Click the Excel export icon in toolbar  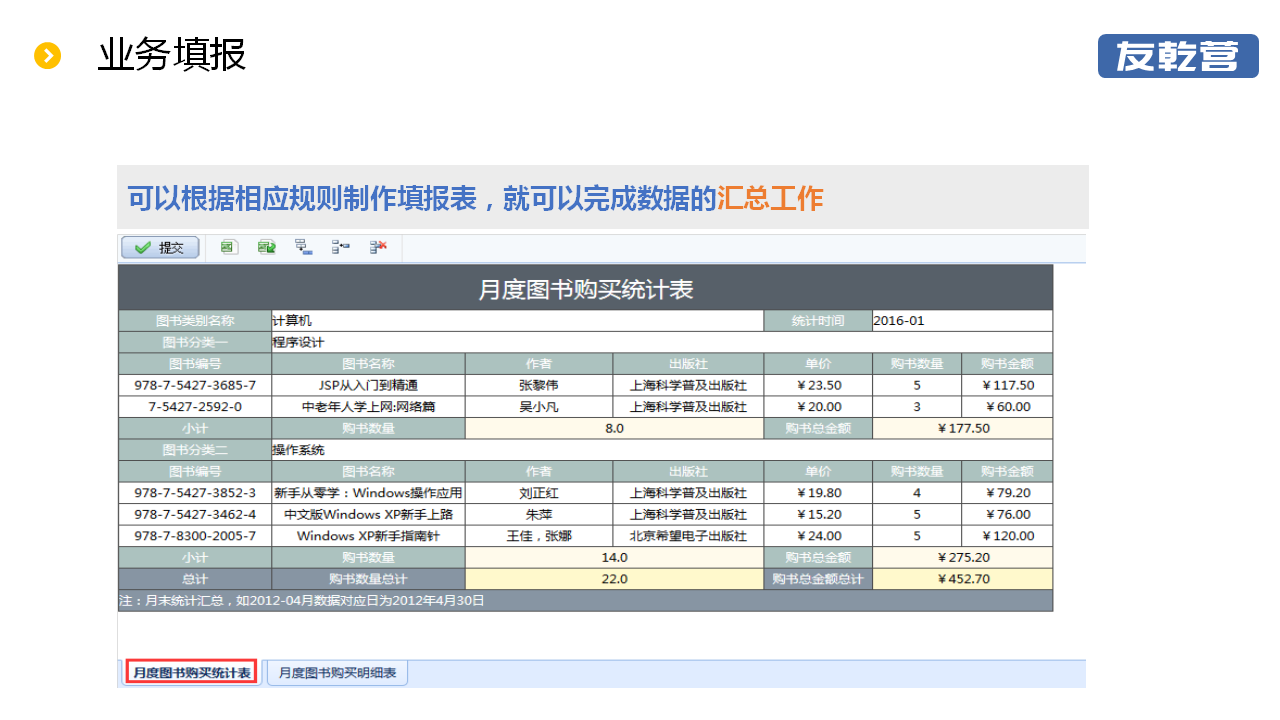pyautogui.click(x=229, y=247)
